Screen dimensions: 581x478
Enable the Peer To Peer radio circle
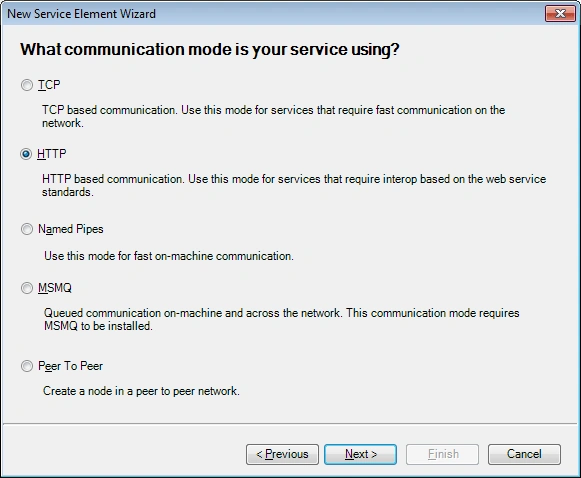click(x=27, y=366)
